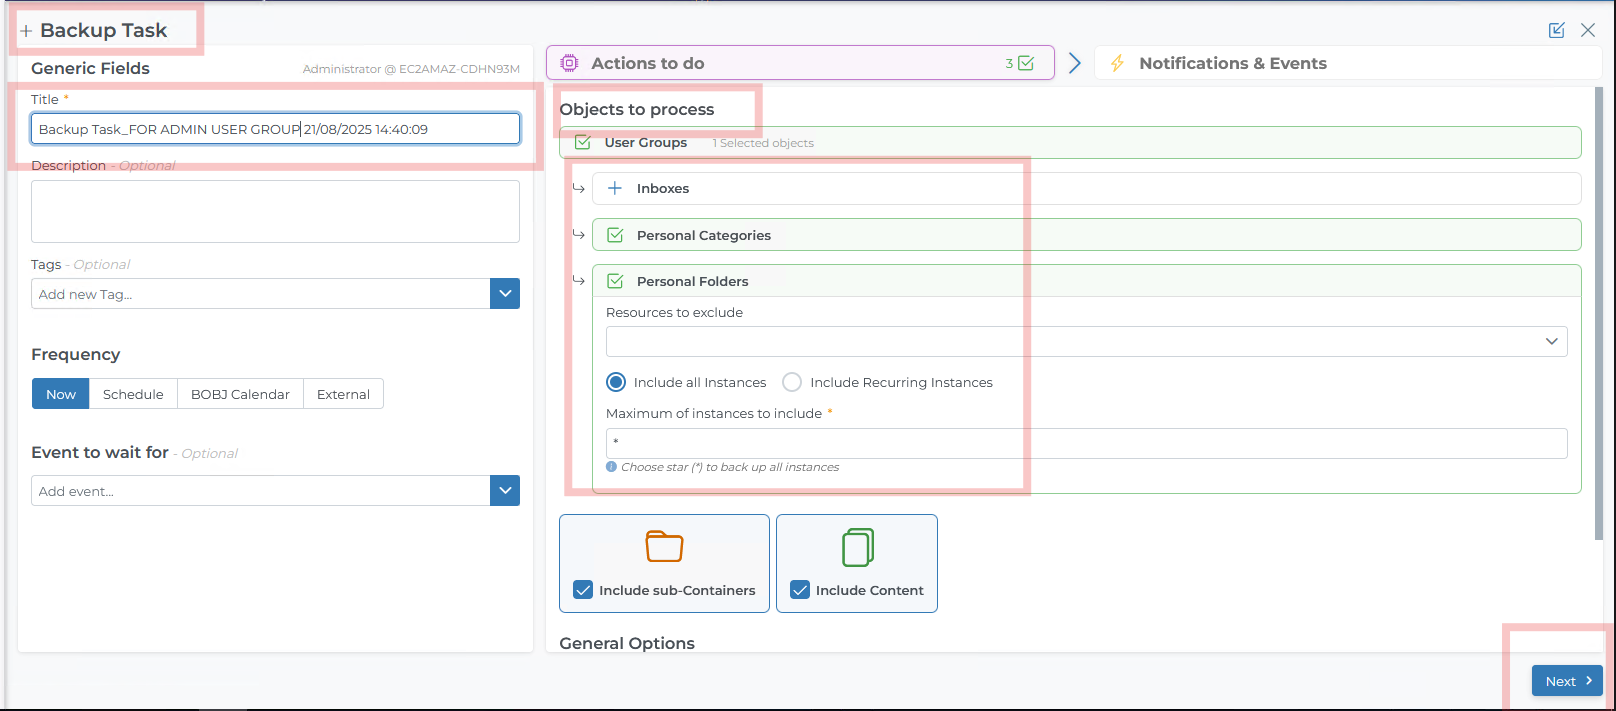Uncheck the Personal Folders checkbox

pyautogui.click(x=615, y=281)
